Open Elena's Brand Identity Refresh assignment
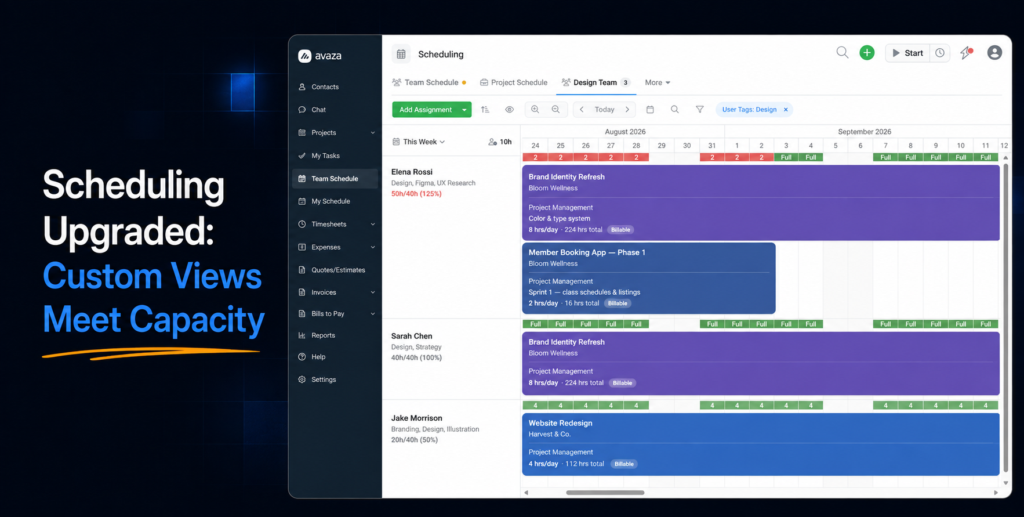1024x517 pixels. coord(761,202)
